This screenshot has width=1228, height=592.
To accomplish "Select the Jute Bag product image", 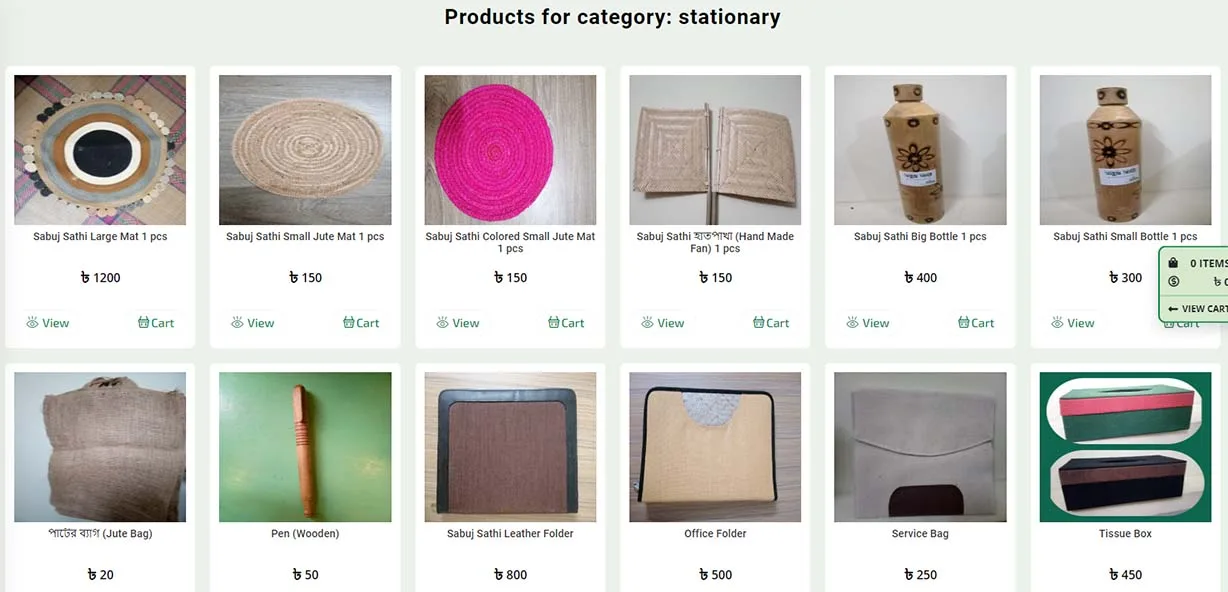I will click(100, 447).
